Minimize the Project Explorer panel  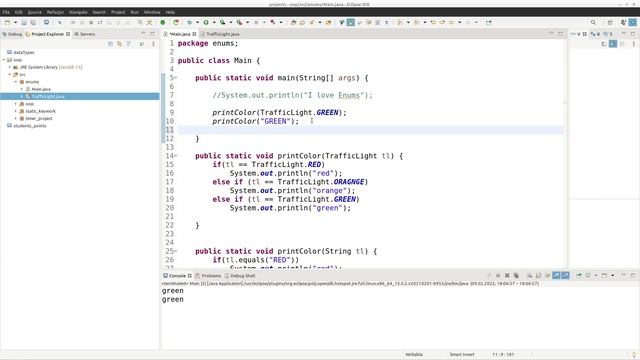[143, 33]
